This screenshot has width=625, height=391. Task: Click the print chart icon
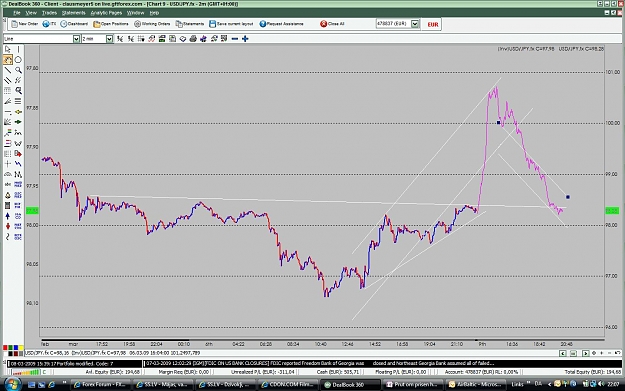point(193,39)
